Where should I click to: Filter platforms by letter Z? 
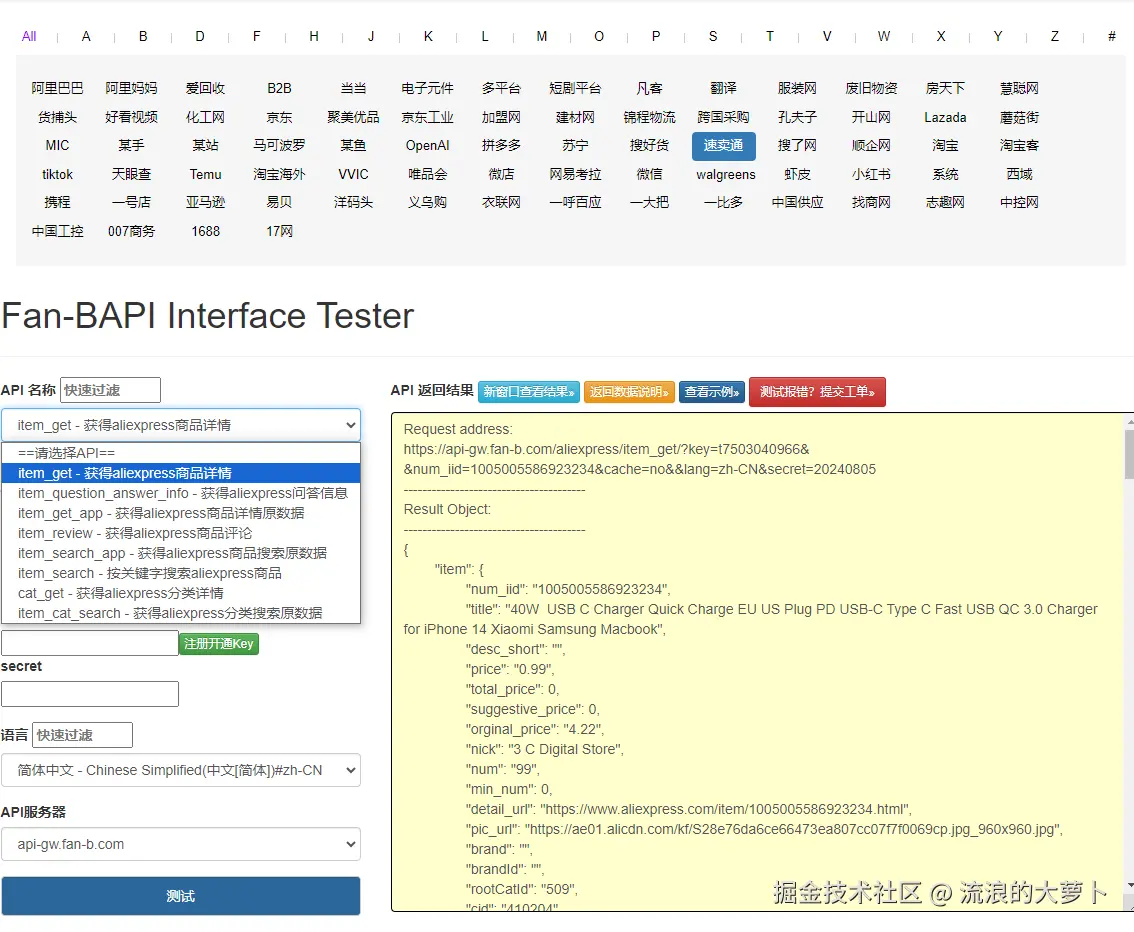pos(1054,36)
